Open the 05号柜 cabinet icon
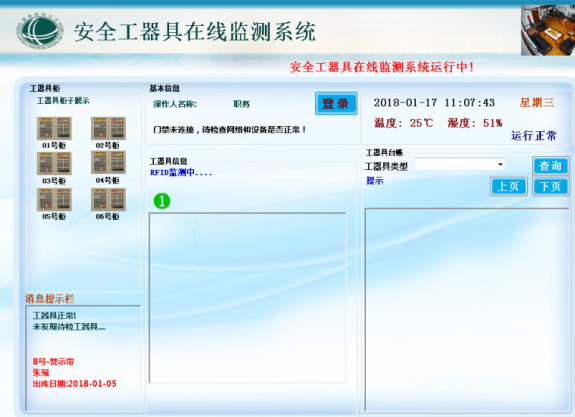This screenshot has height=417, width=575. [x=54, y=200]
